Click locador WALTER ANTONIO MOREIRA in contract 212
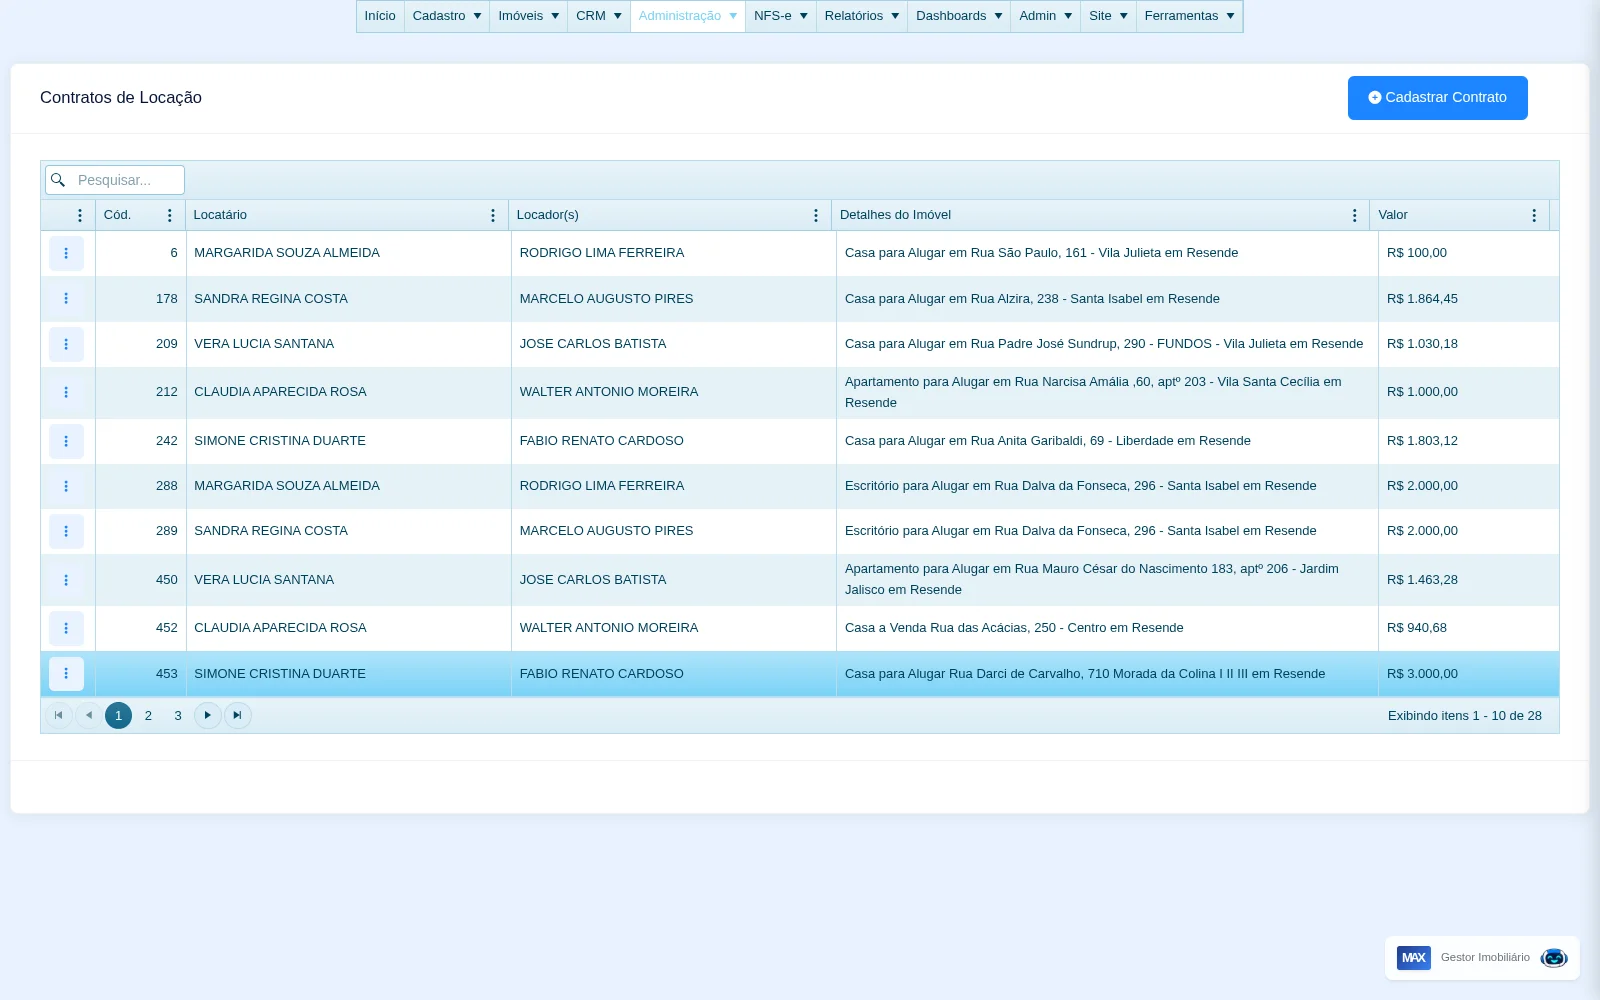 coord(609,392)
